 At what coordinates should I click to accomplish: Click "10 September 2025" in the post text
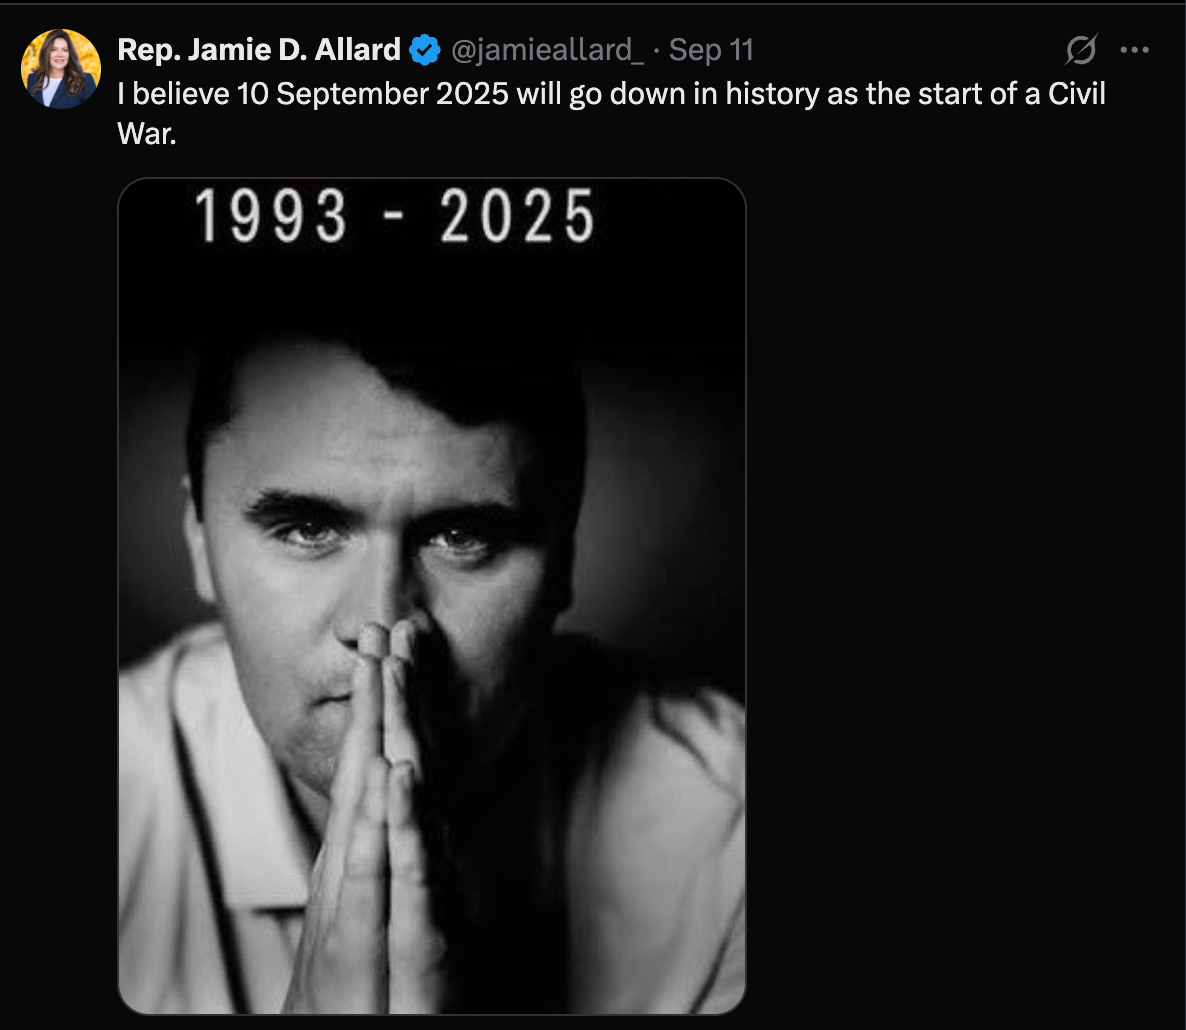[372, 95]
